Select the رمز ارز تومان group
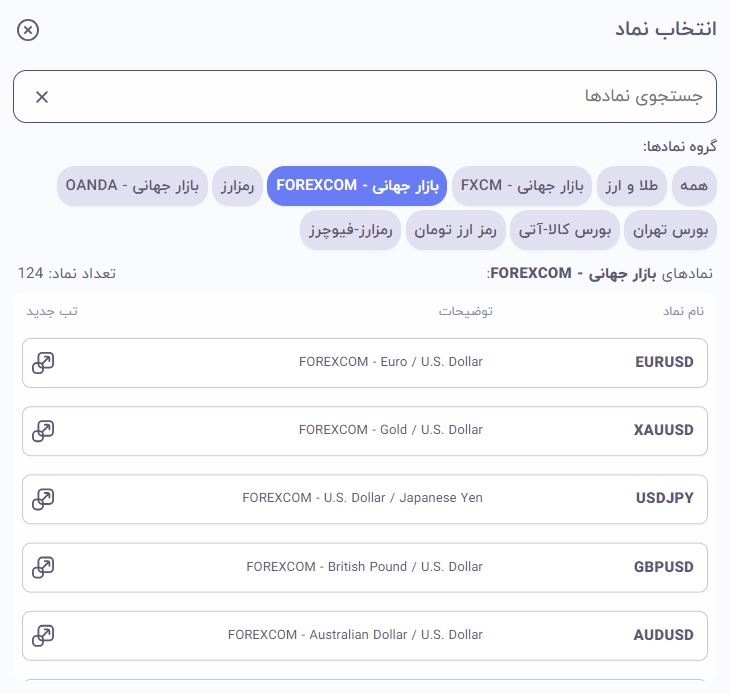 [x=456, y=230]
